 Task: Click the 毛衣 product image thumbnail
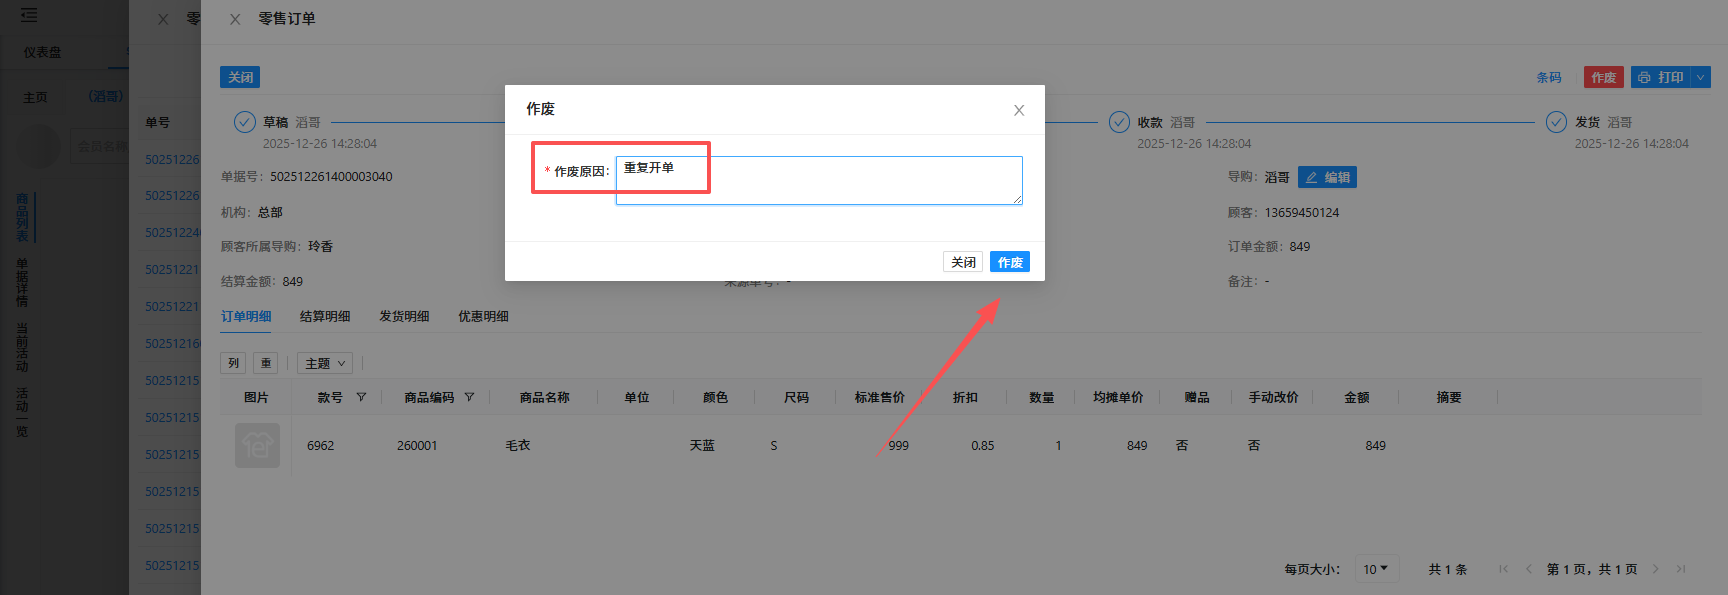pos(257,445)
